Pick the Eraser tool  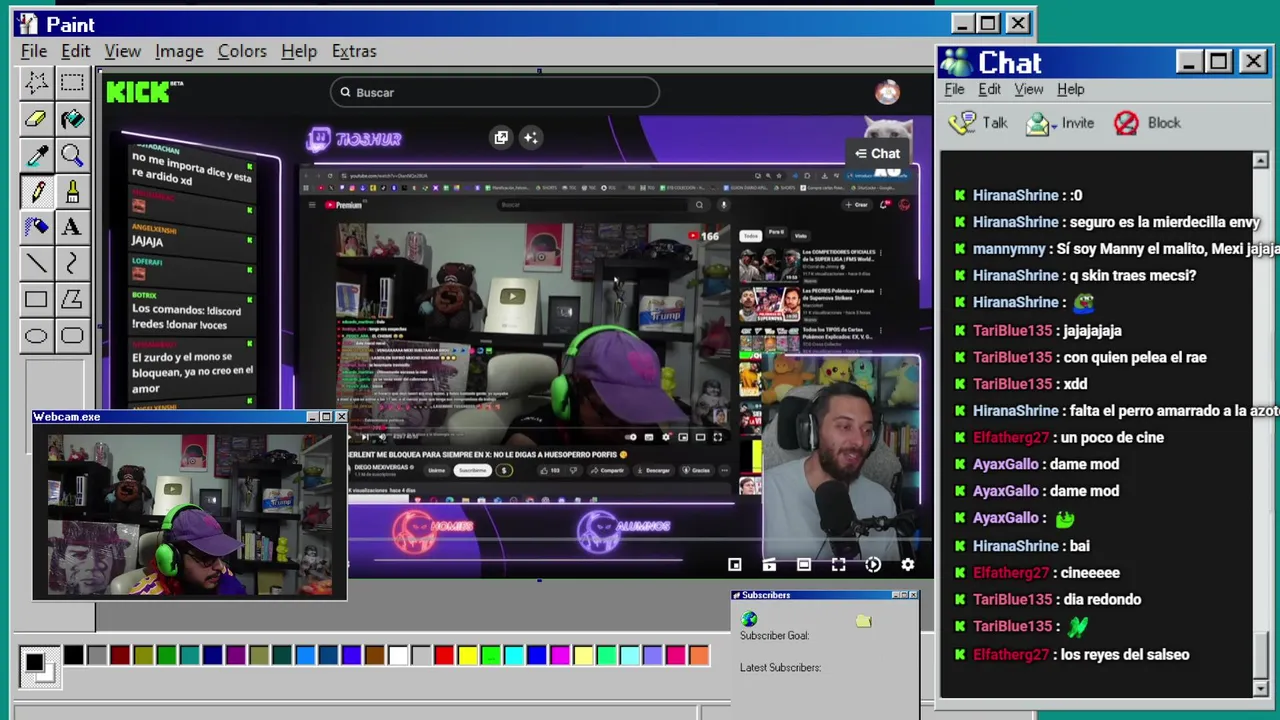point(36,119)
